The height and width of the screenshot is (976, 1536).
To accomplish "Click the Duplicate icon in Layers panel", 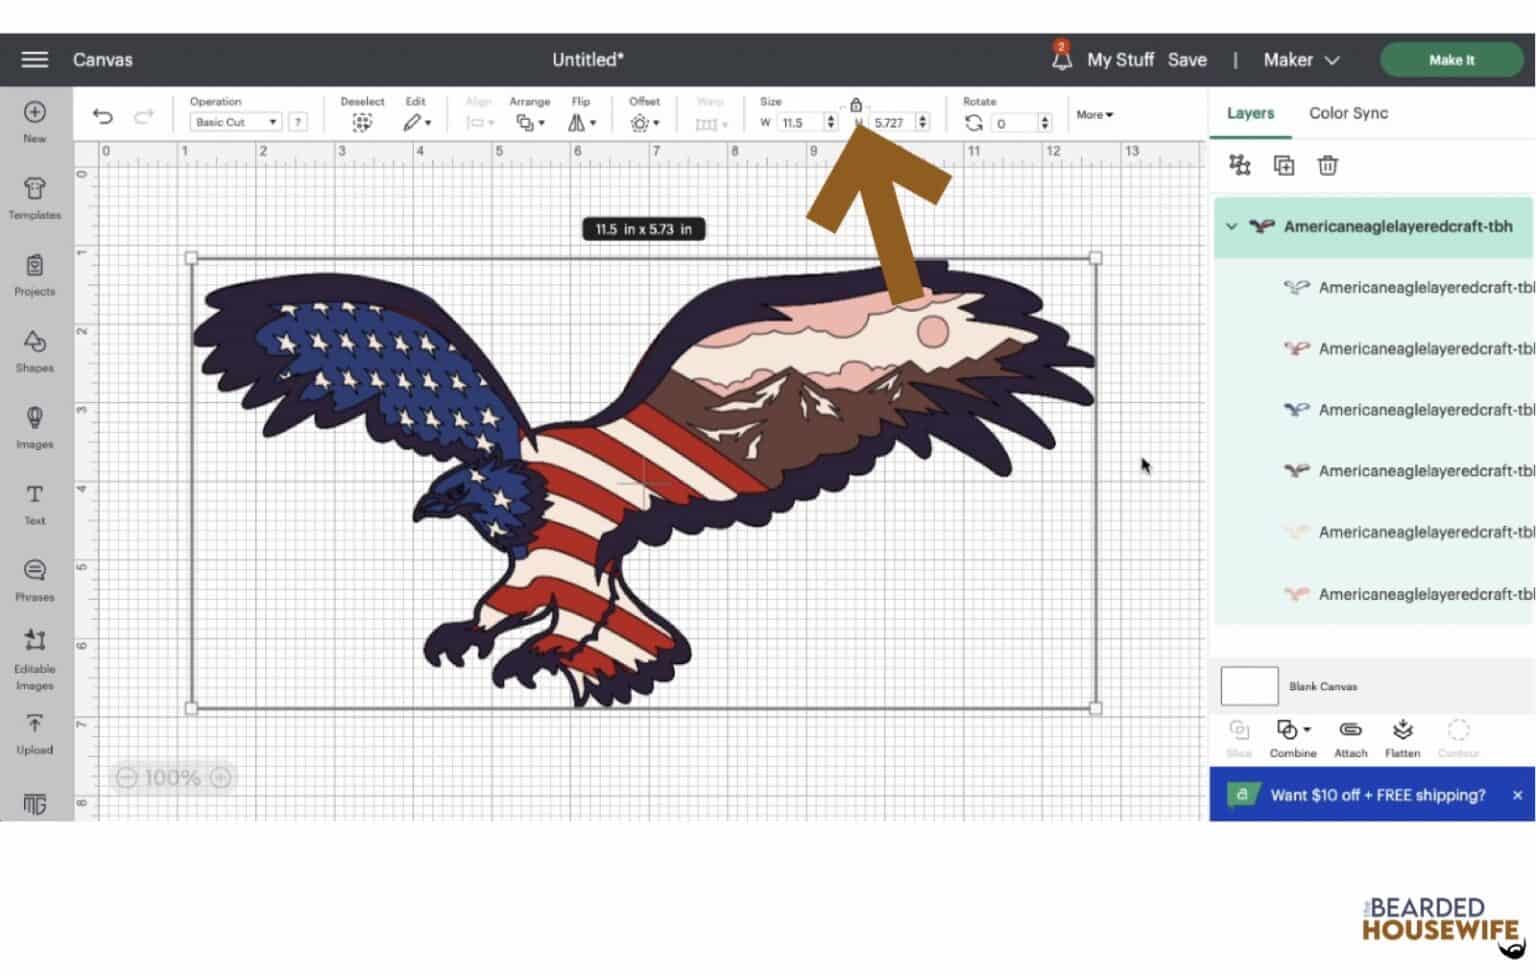I will pos(1284,165).
